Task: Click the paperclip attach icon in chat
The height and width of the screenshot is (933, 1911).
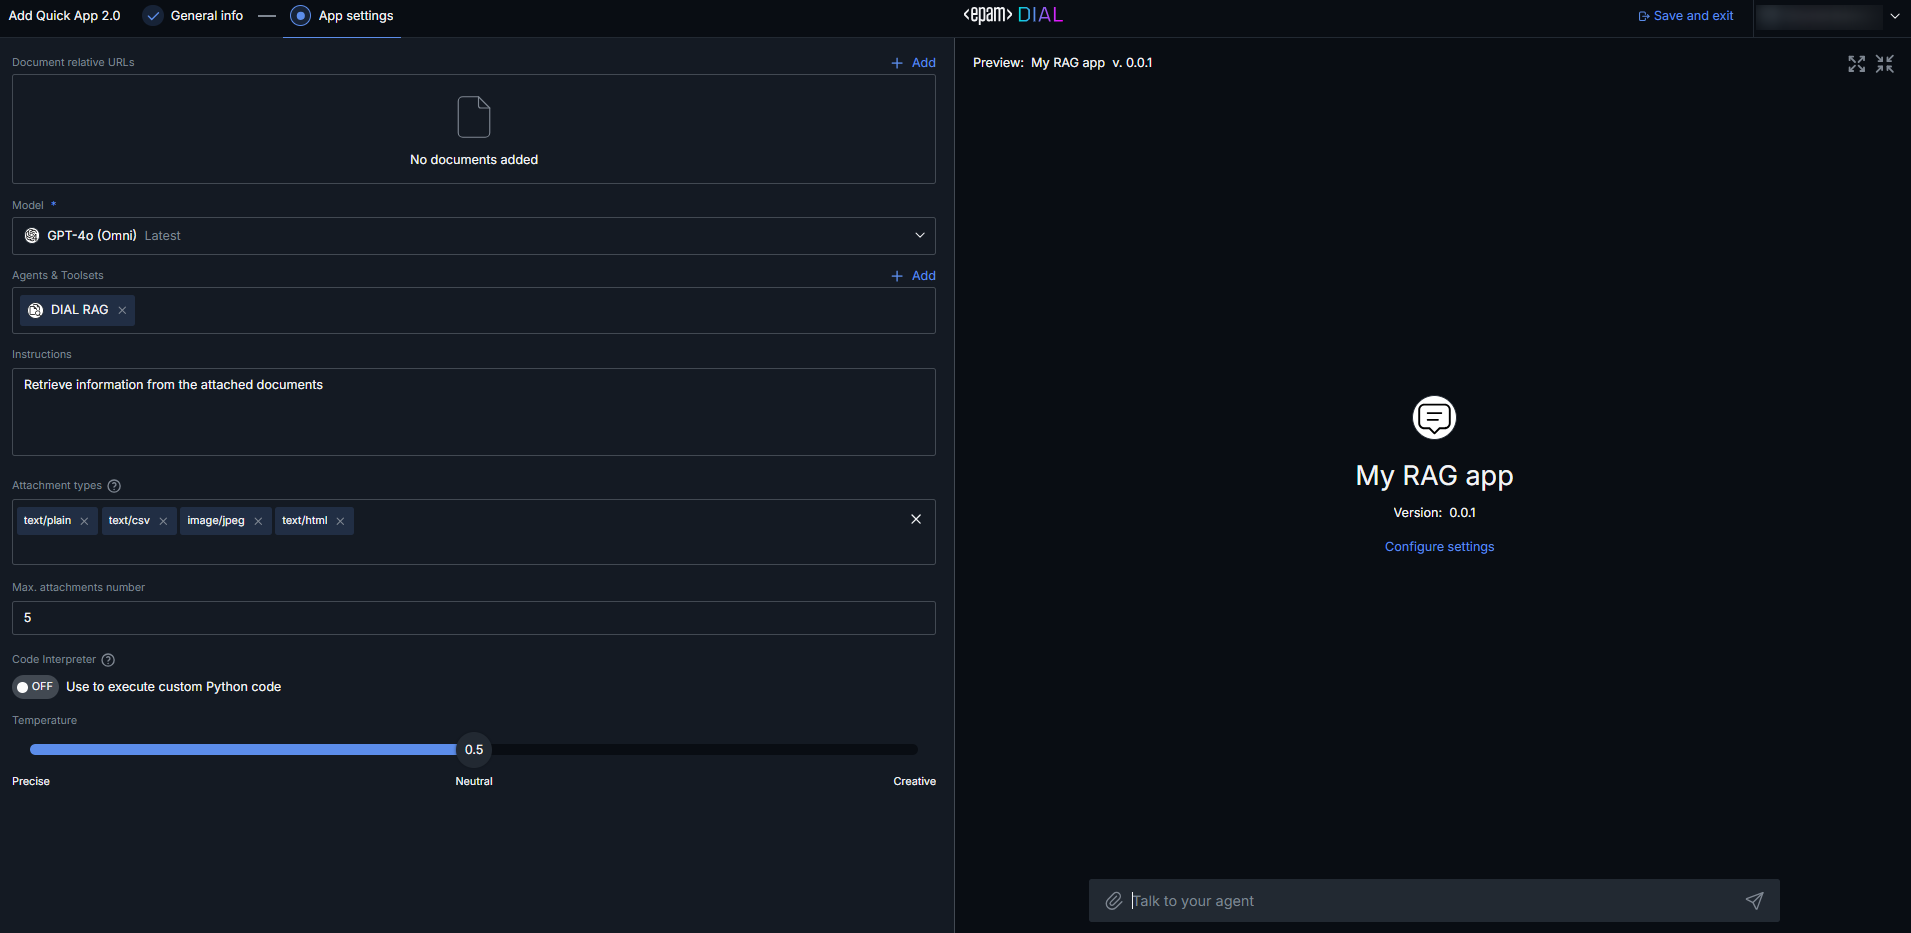Action: (1113, 901)
